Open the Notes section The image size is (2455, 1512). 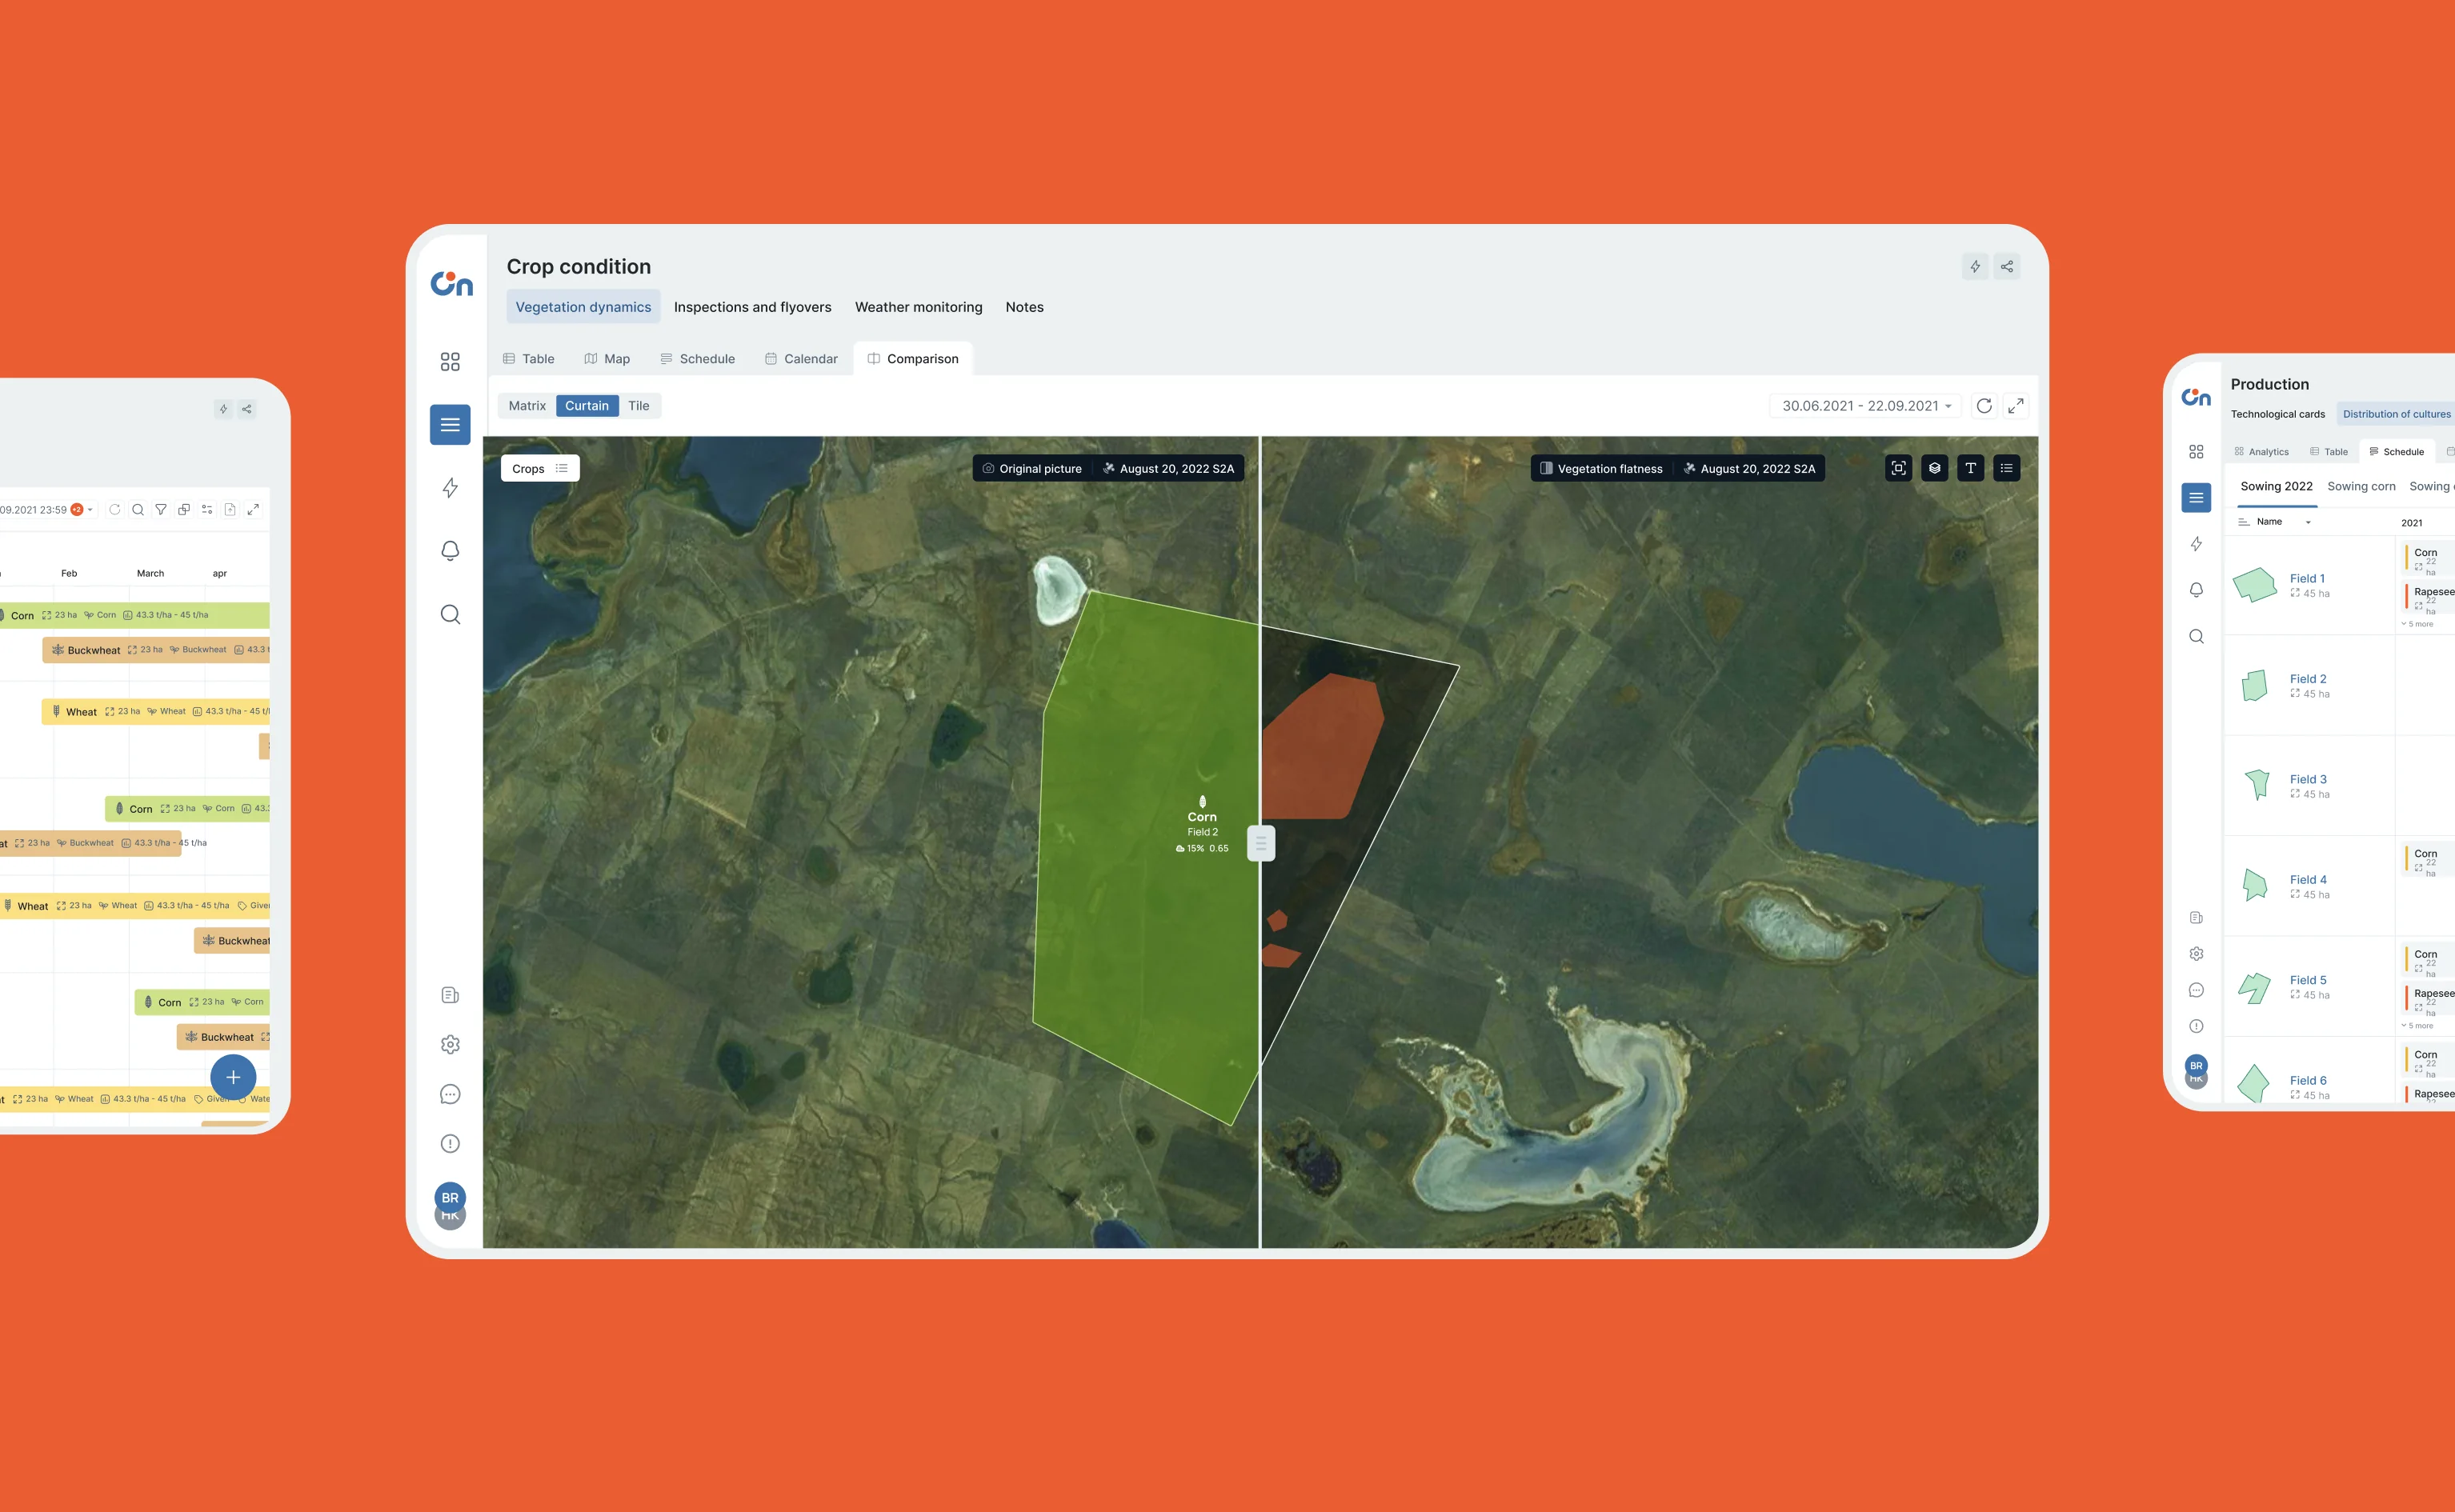pos(1025,307)
